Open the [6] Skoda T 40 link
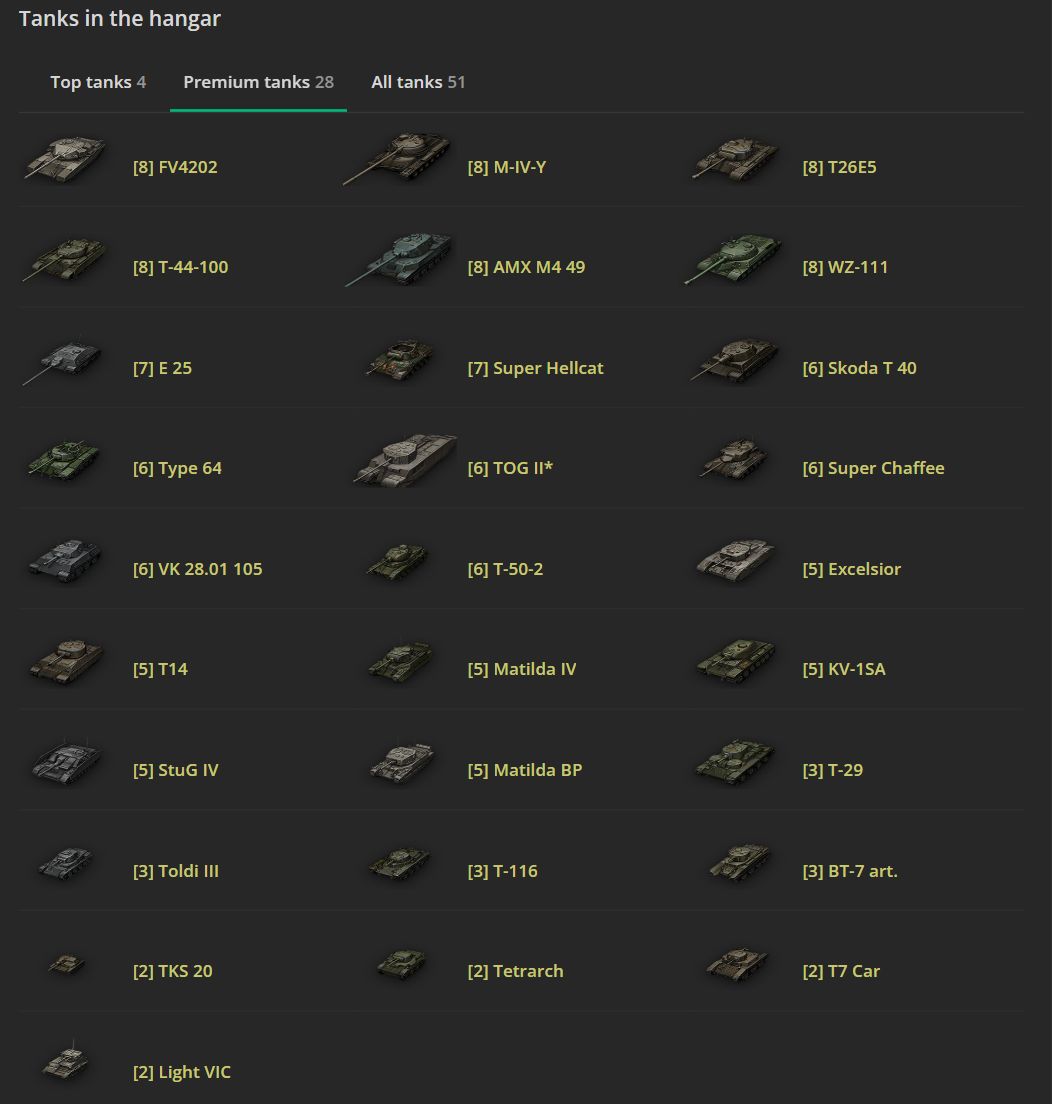This screenshot has width=1052, height=1104. coord(859,368)
